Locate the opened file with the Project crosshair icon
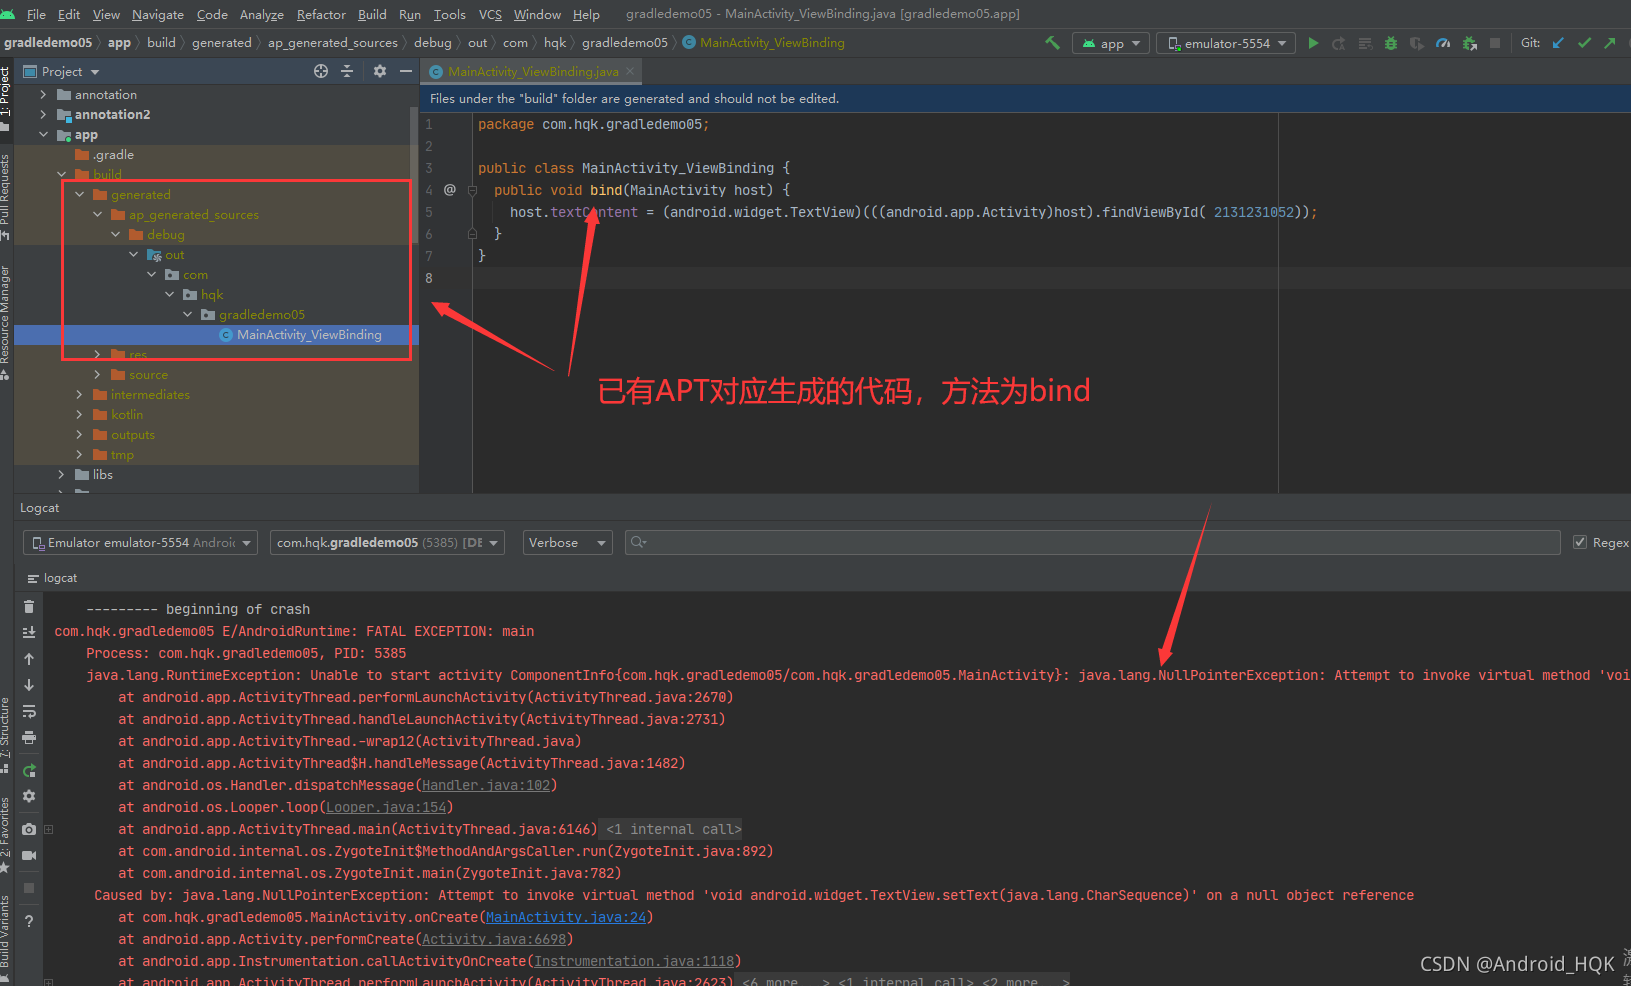 pos(321,71)
